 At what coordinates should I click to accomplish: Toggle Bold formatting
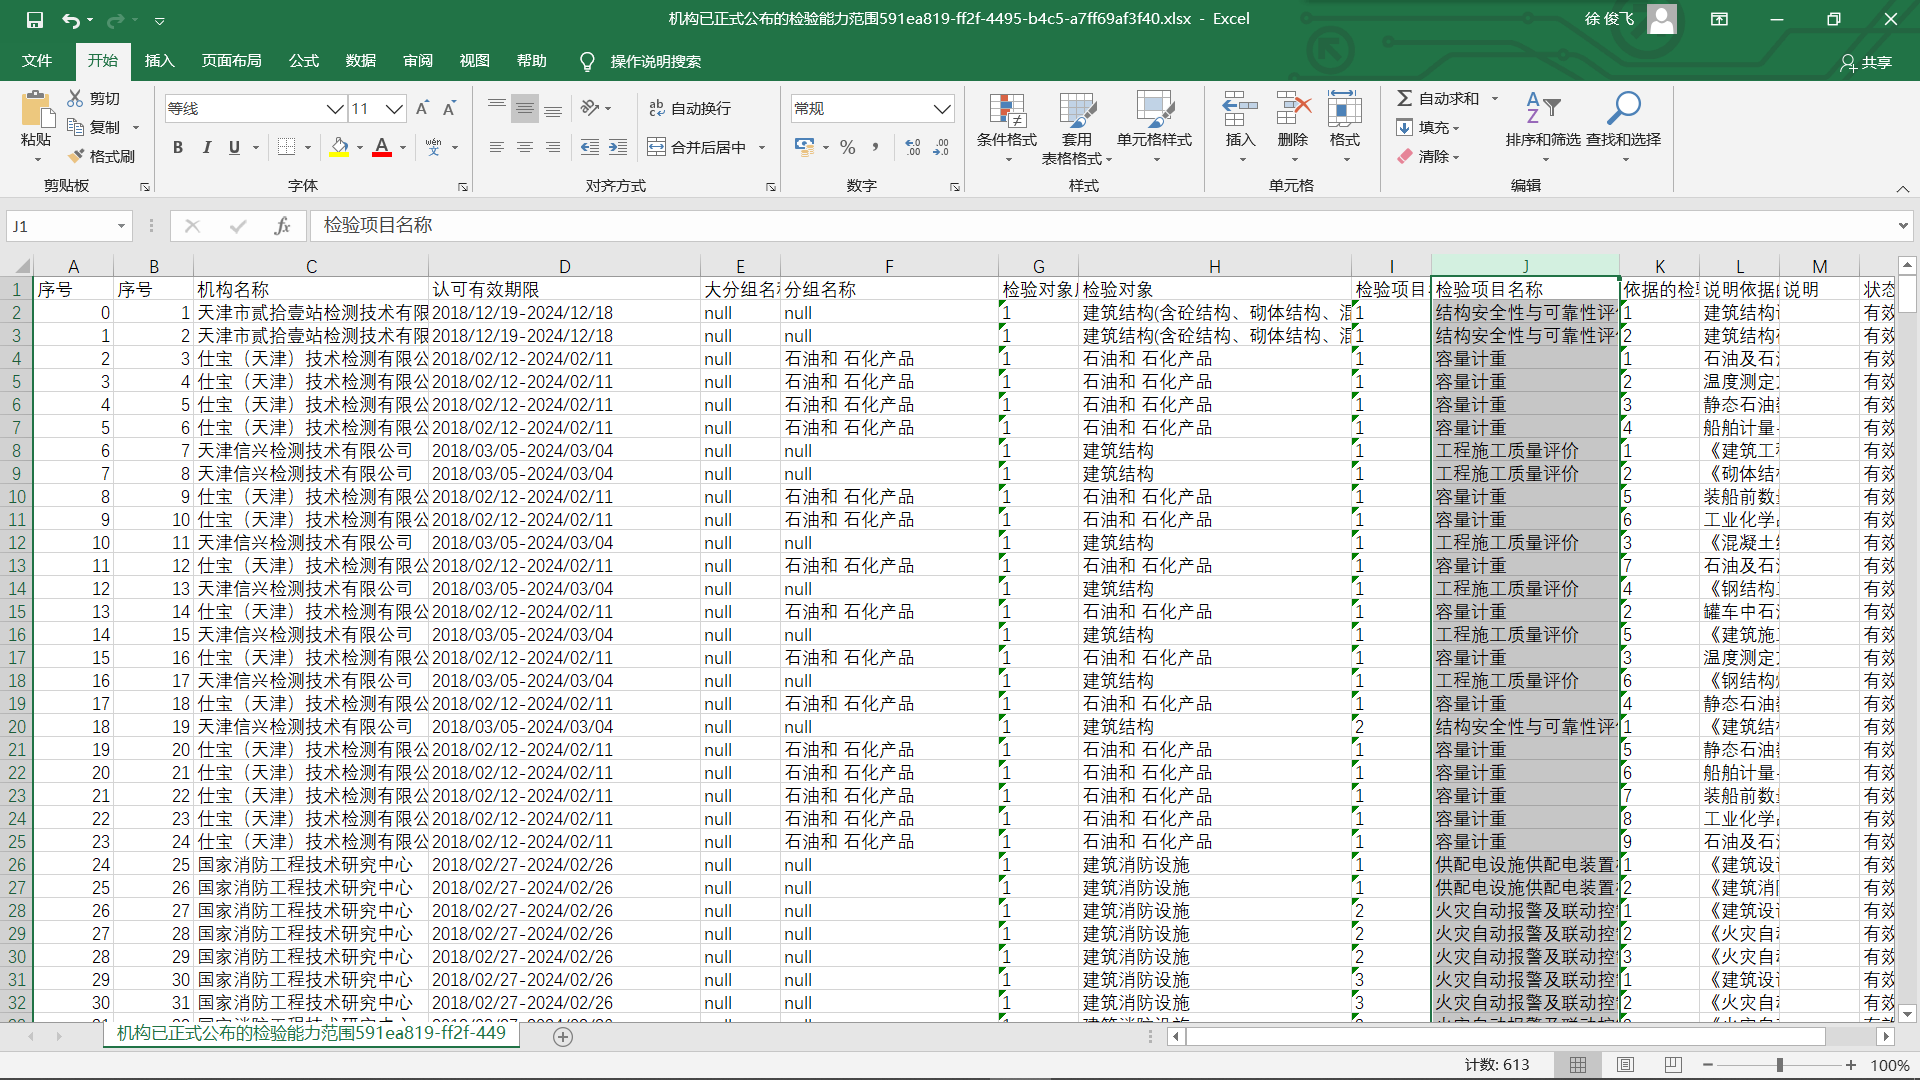pos(178,147)
